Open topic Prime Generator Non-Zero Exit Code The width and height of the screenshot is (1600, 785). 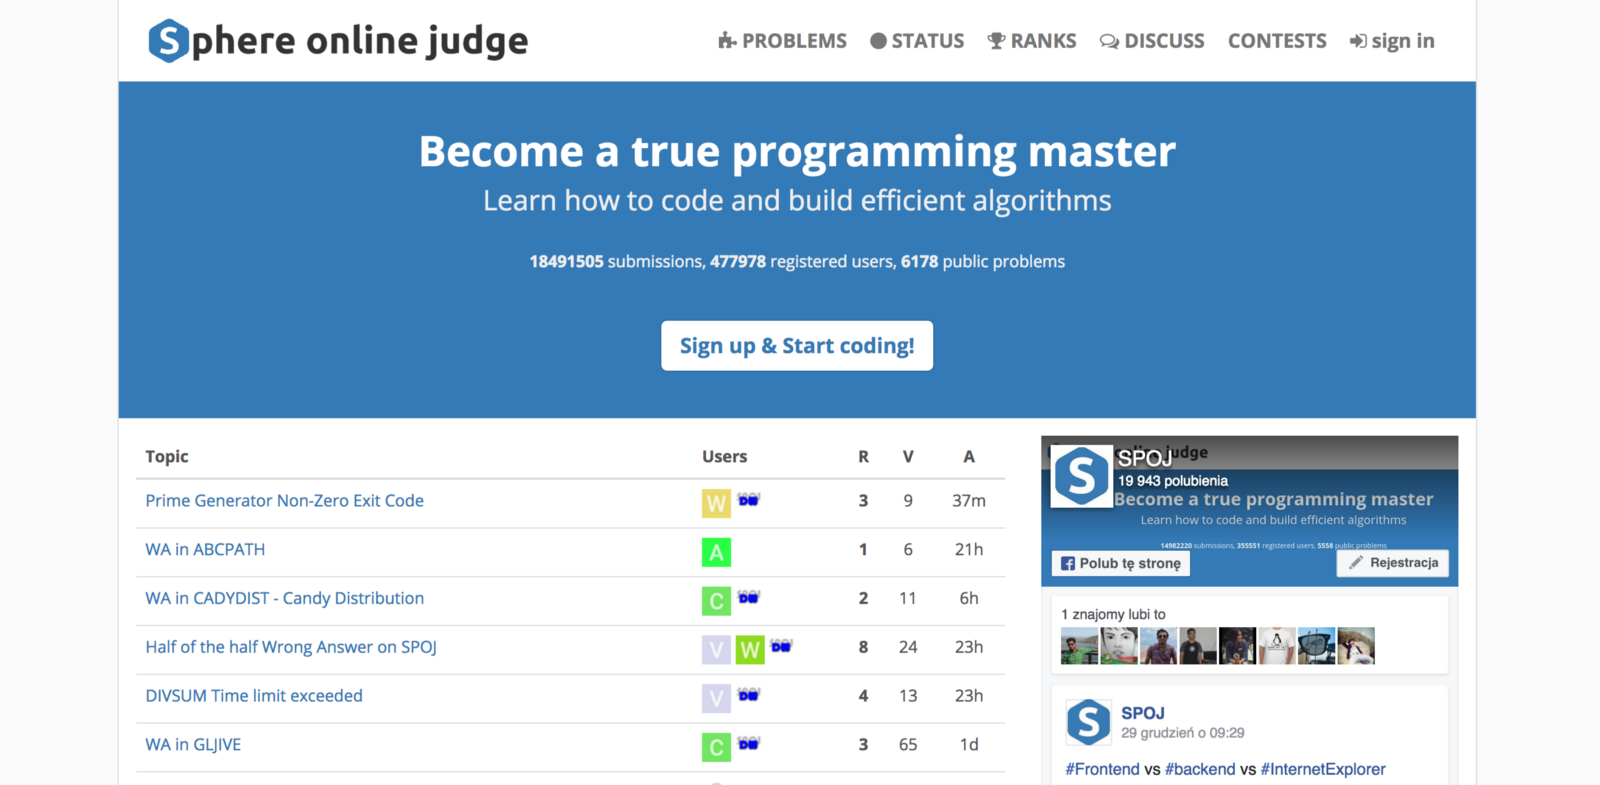285,501
